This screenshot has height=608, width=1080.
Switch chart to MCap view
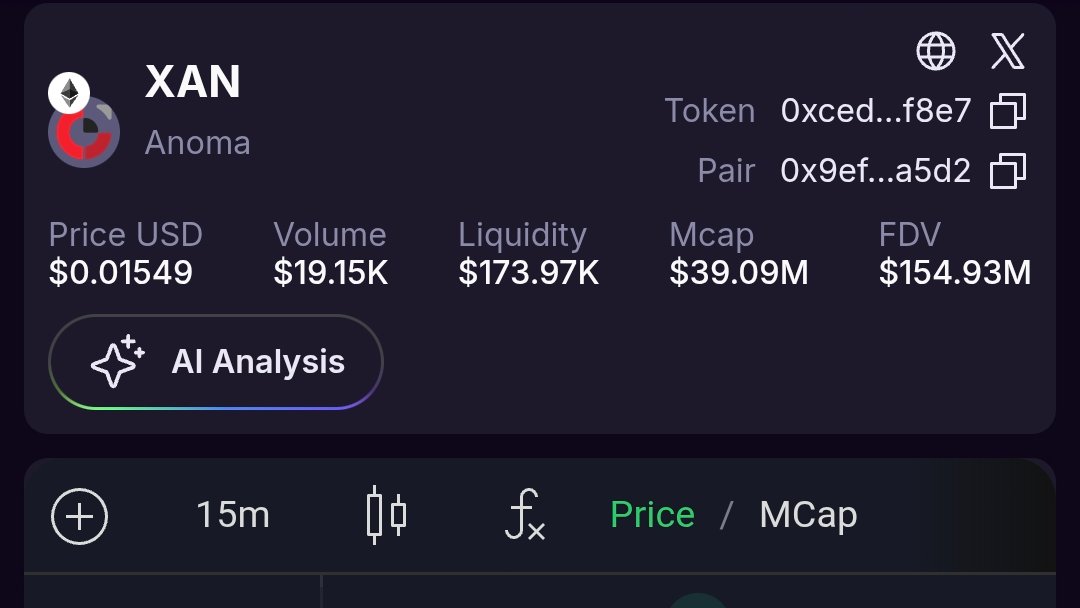point(808,516)
